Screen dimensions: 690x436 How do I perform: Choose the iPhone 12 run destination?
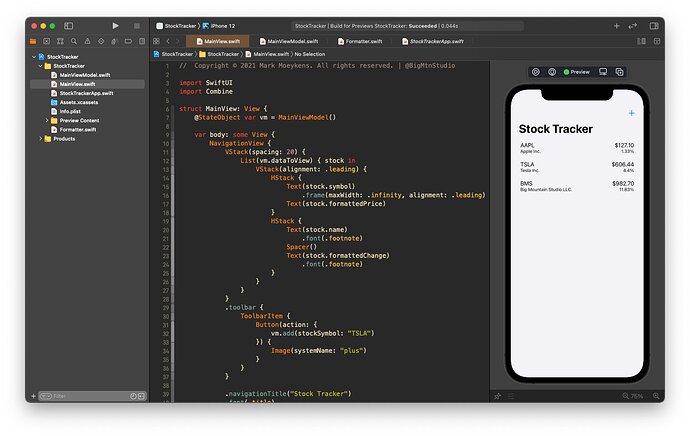tap(219, 26)
